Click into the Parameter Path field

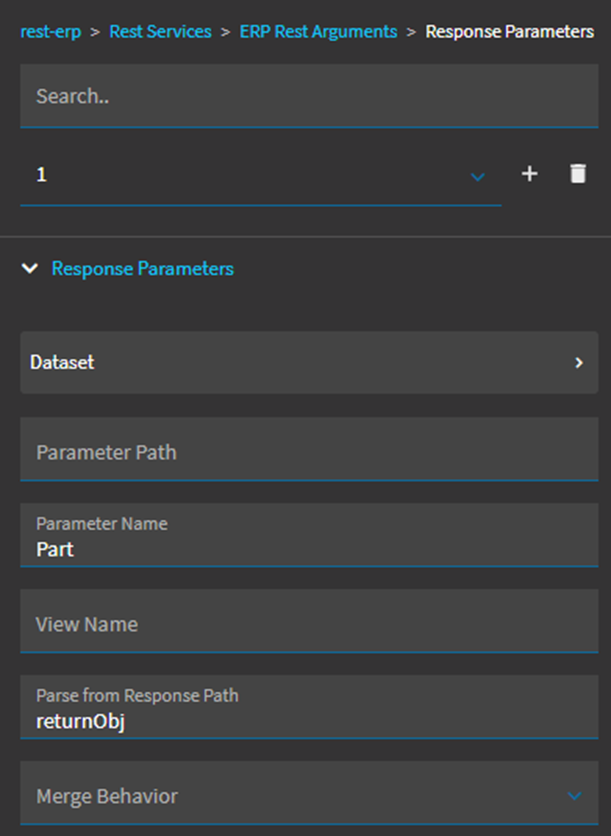pos(308,452)
